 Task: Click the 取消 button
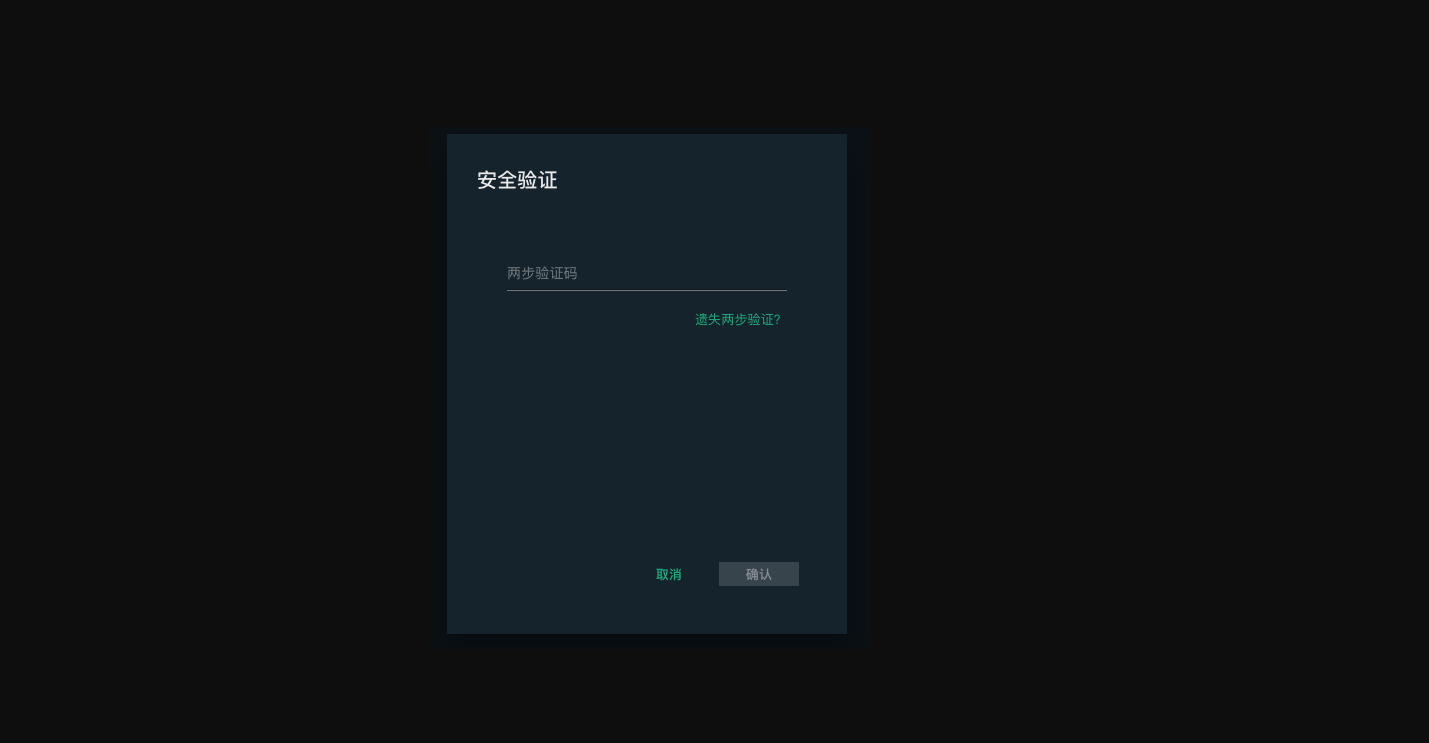coord(668,574)
